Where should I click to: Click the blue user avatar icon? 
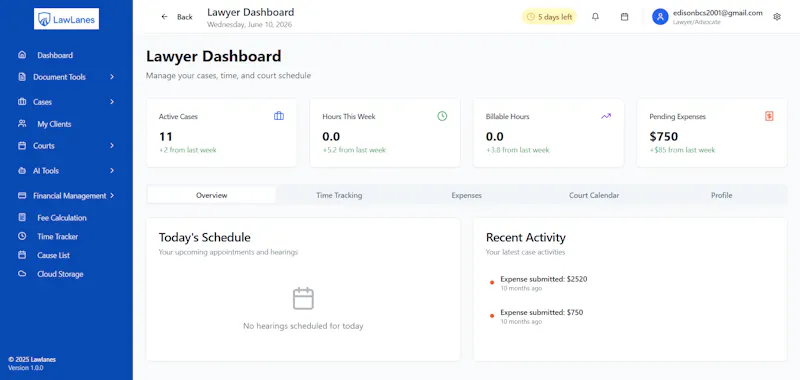tap(660, 17)
